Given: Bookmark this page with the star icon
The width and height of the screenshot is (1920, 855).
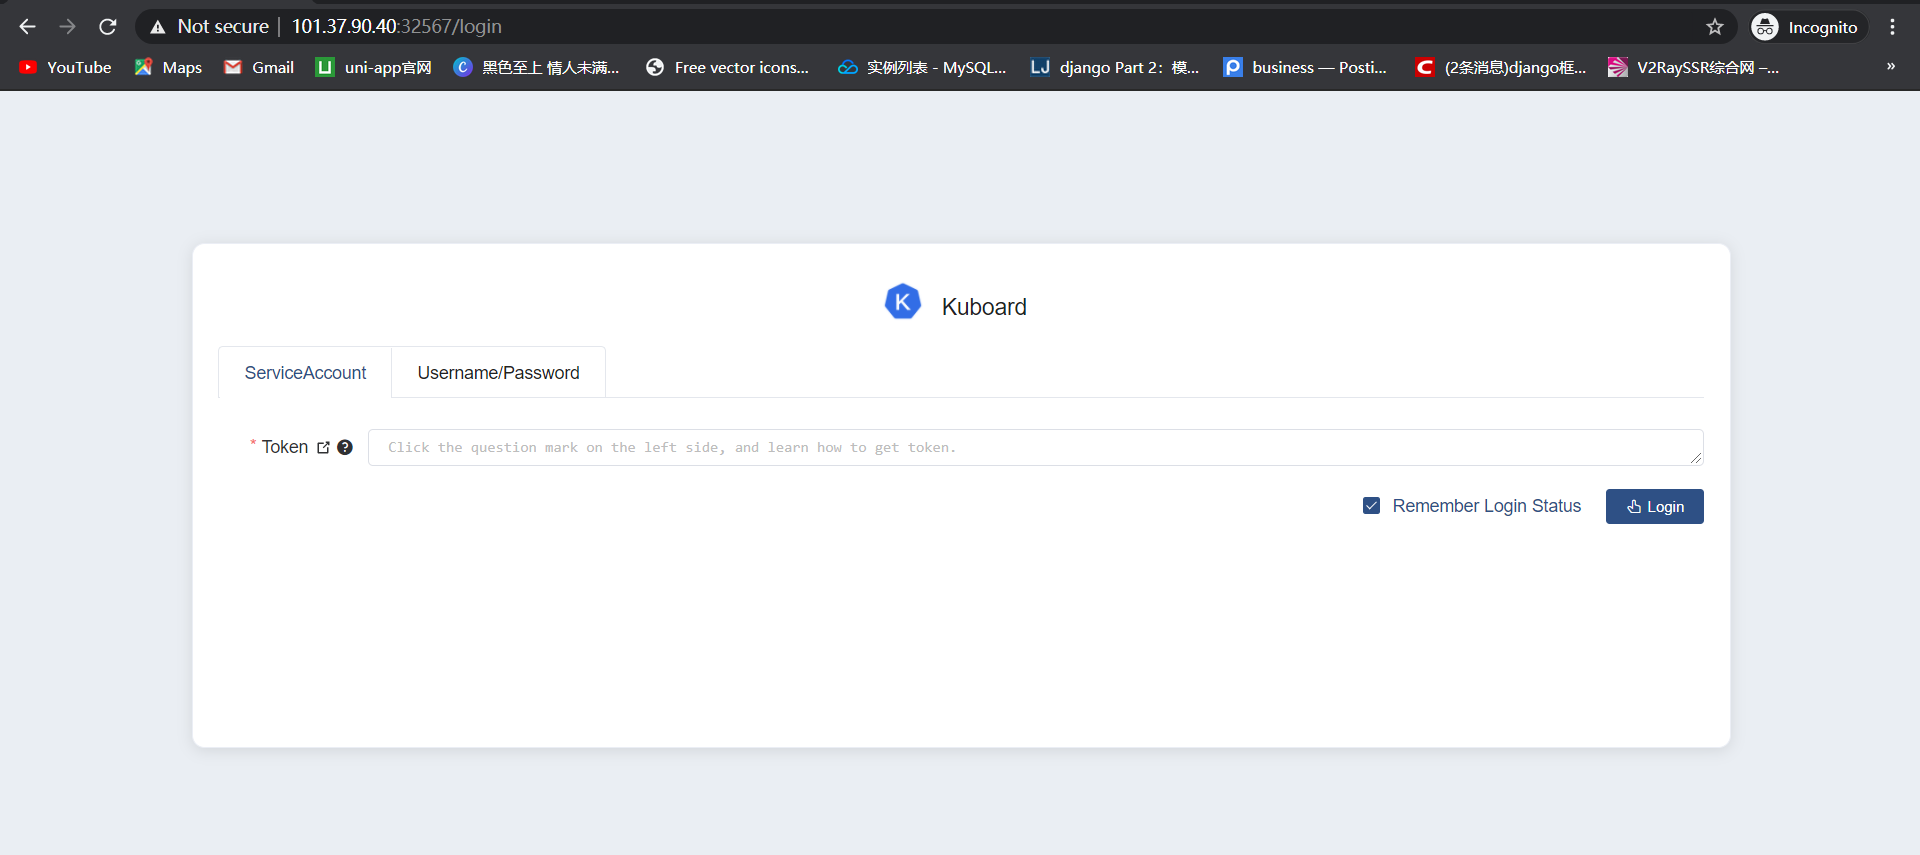Looking at the screenshot, I should [1715, 27].
